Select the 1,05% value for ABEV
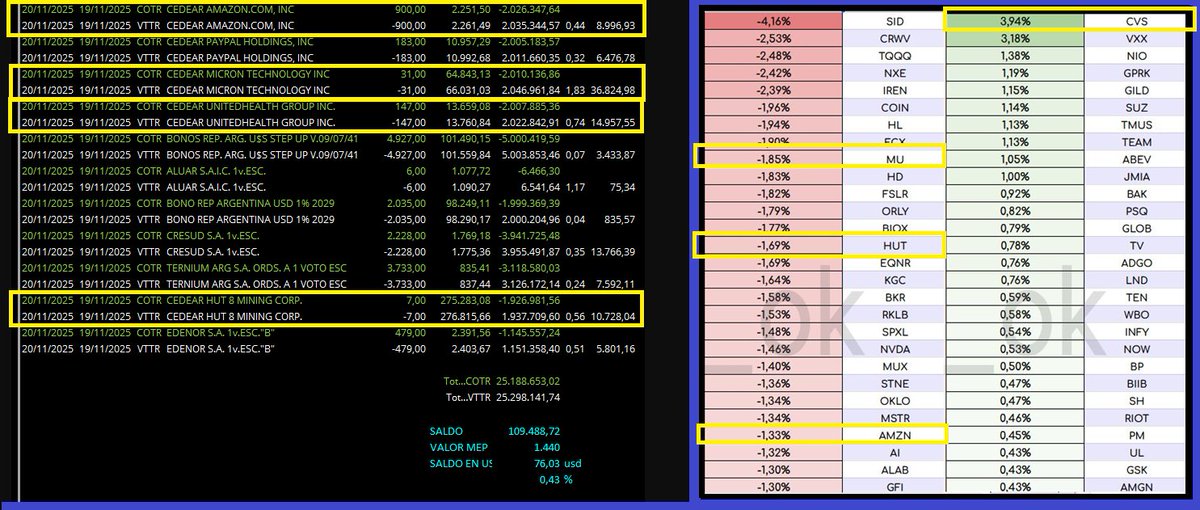Image resolution: width=1200 pixels, height=510 pixels. pos(1015,158)
